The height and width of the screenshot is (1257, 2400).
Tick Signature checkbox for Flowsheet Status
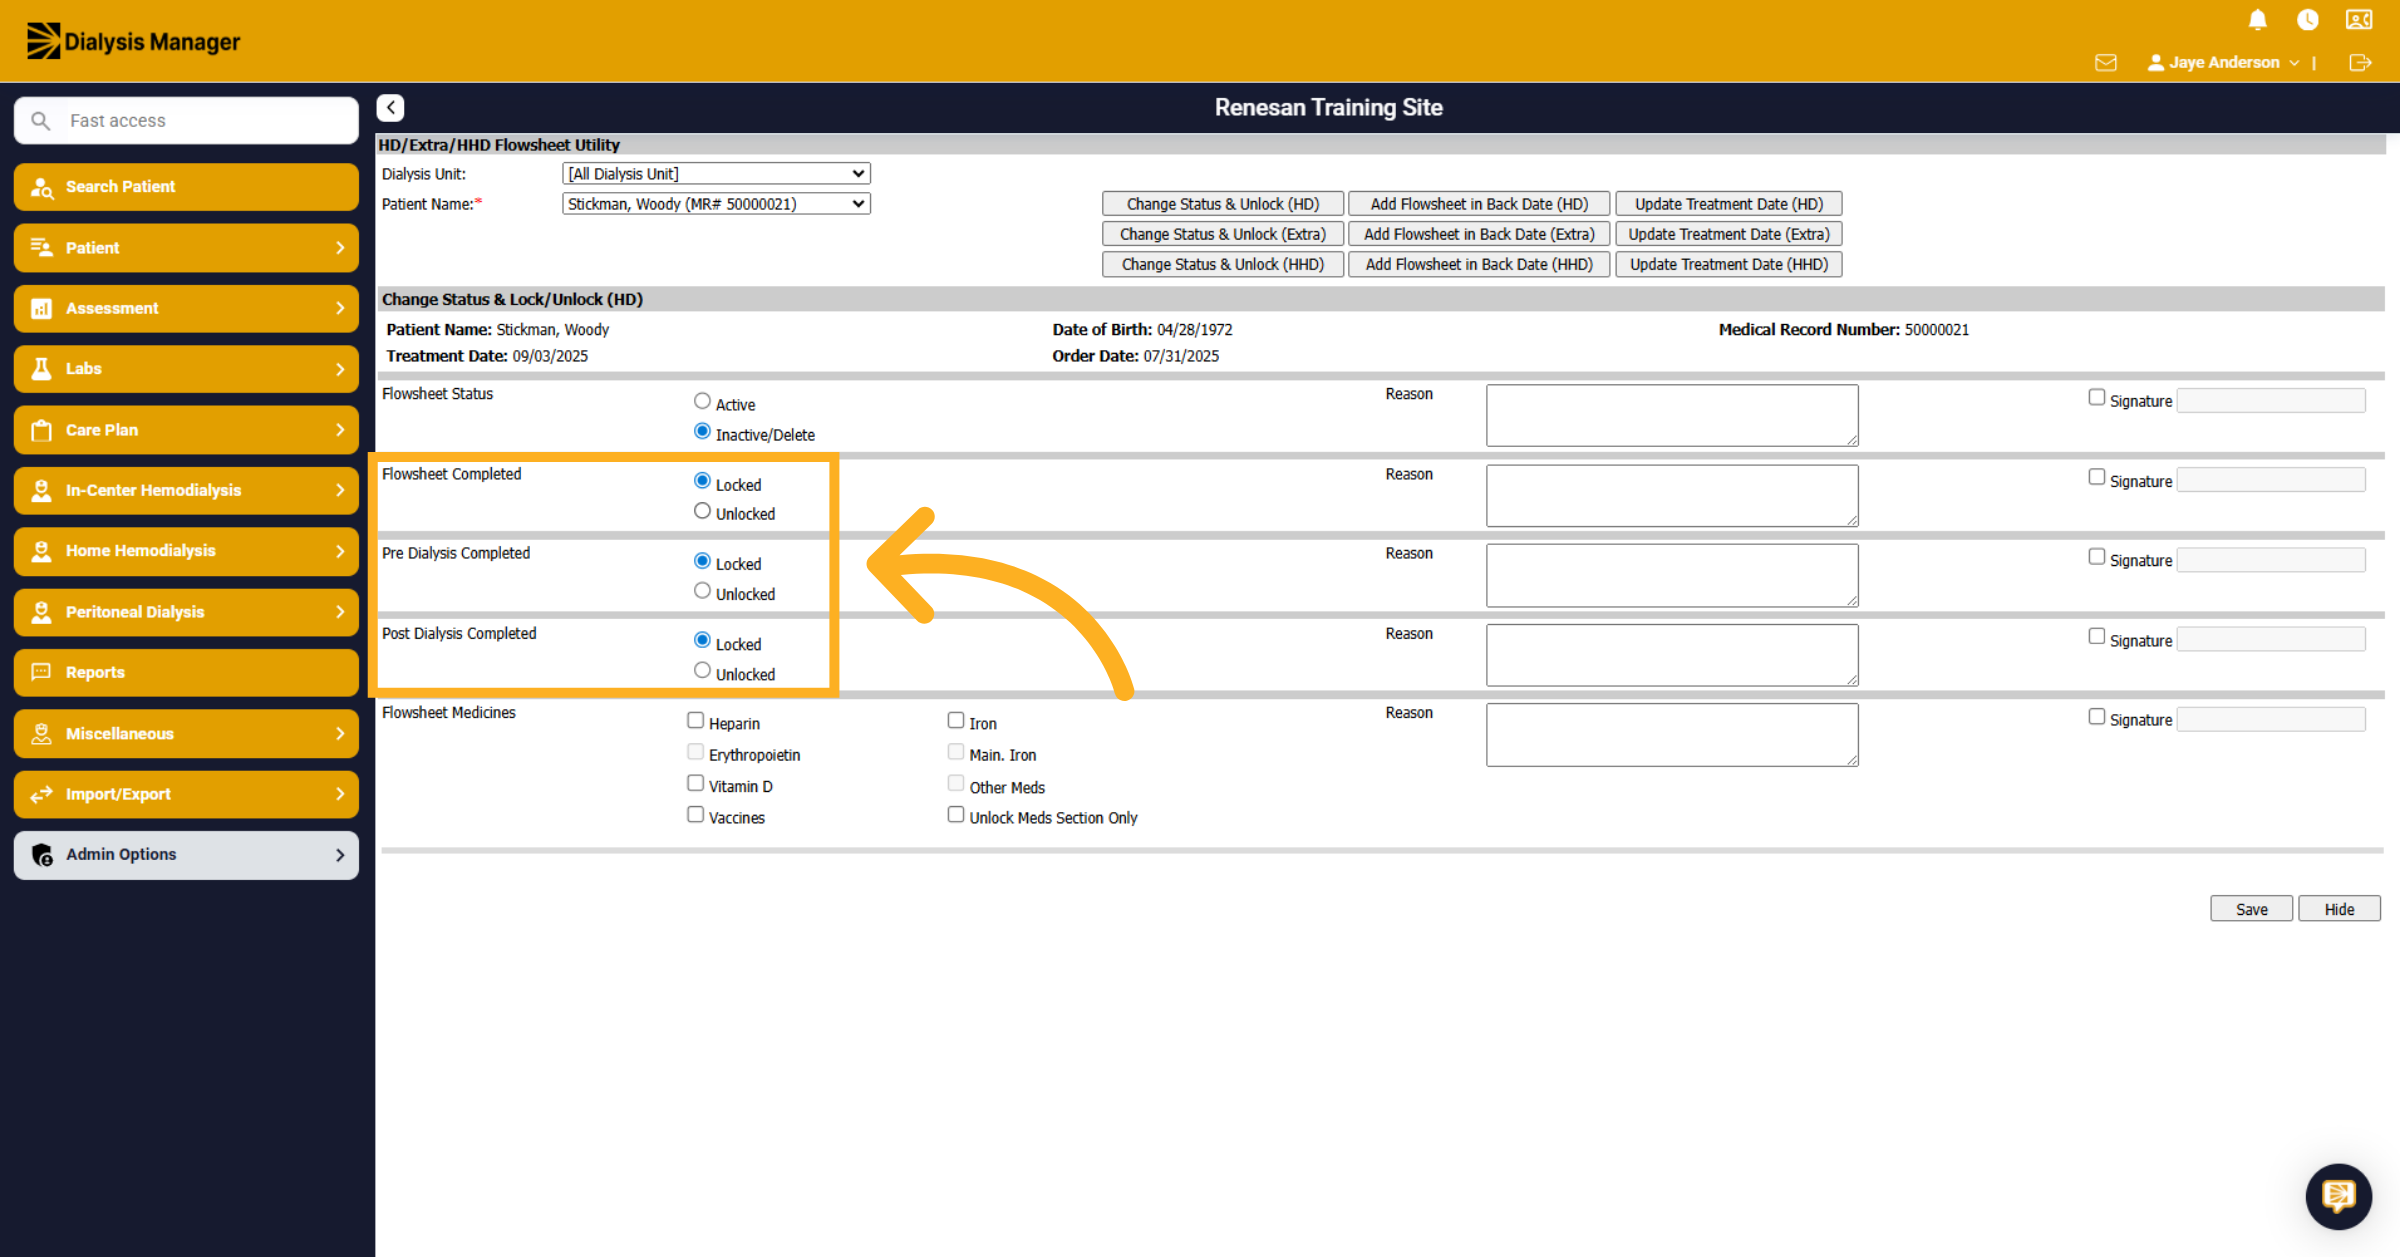pyautogui.click(x=2097, y=397)
